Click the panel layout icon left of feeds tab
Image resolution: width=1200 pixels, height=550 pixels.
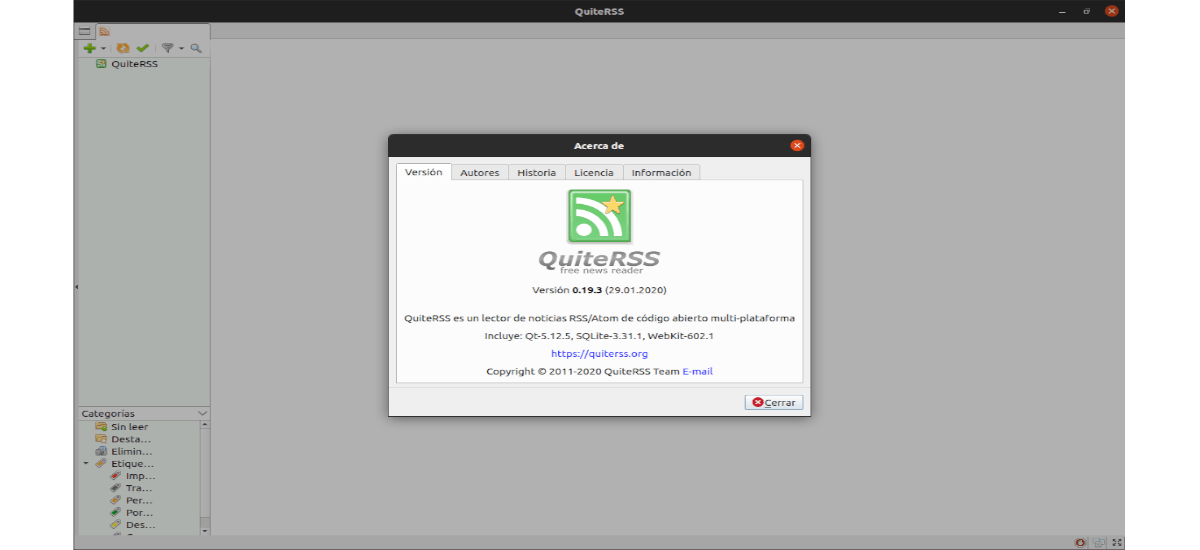85,31
